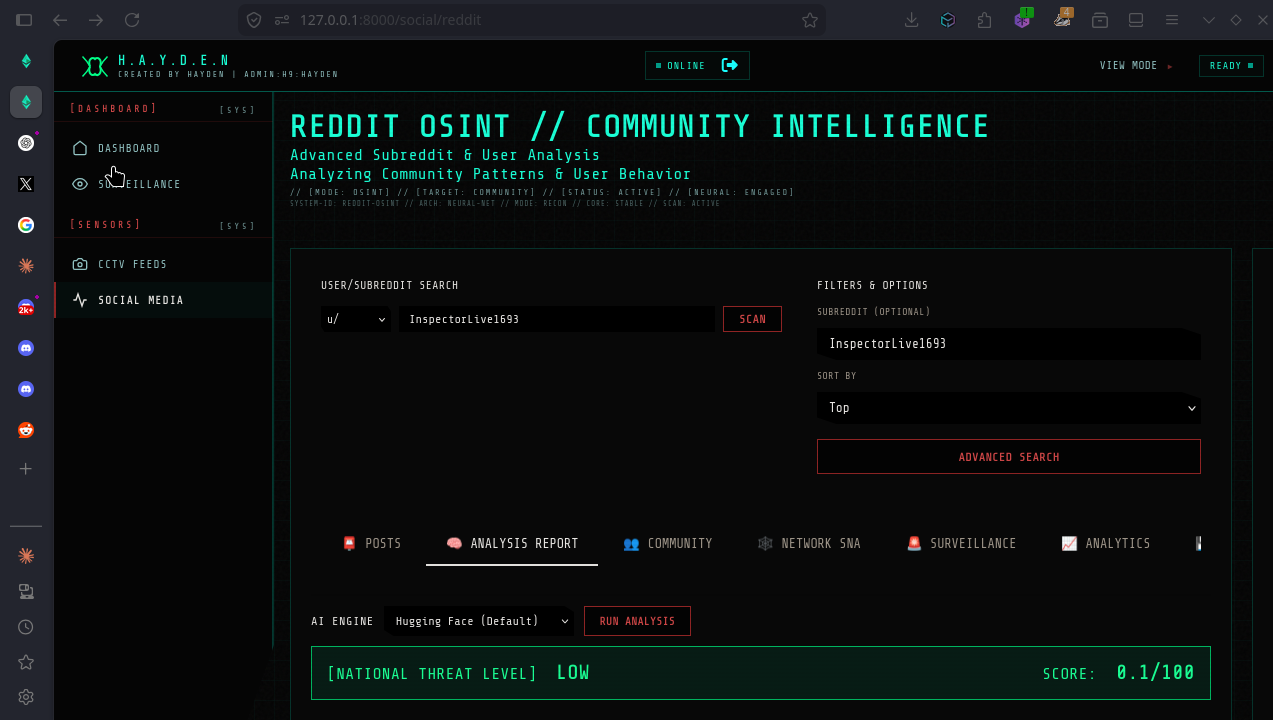Switch to the ANALYTICS tab
This screenshot has height=720, width=1273.
tap(1106, 544)
